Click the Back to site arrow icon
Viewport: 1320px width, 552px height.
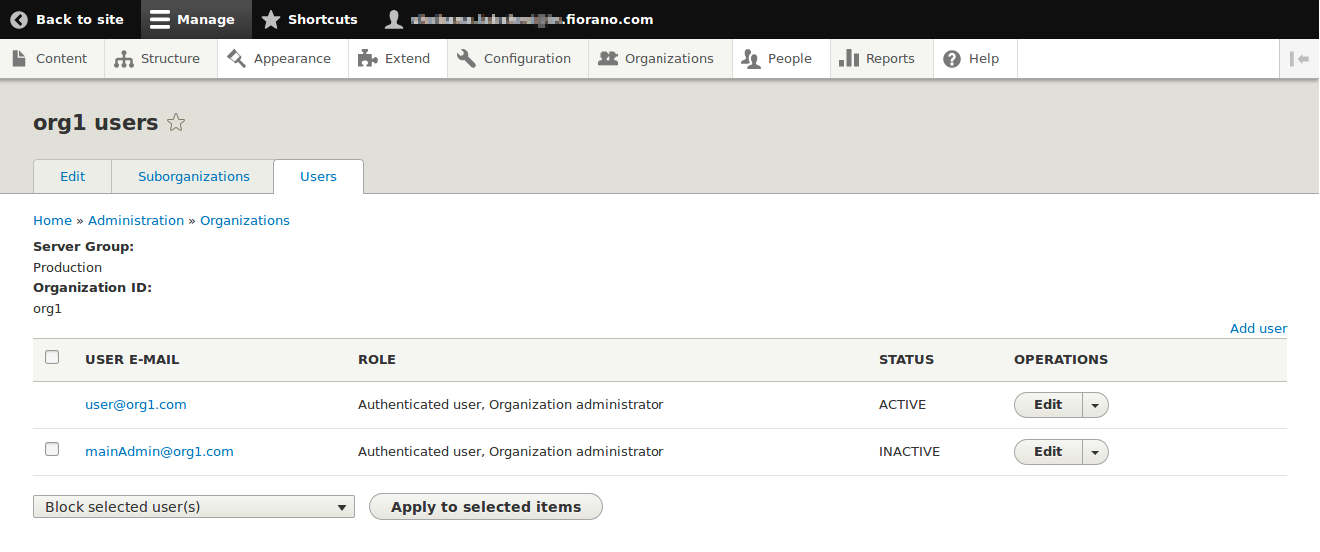(19, 19)
